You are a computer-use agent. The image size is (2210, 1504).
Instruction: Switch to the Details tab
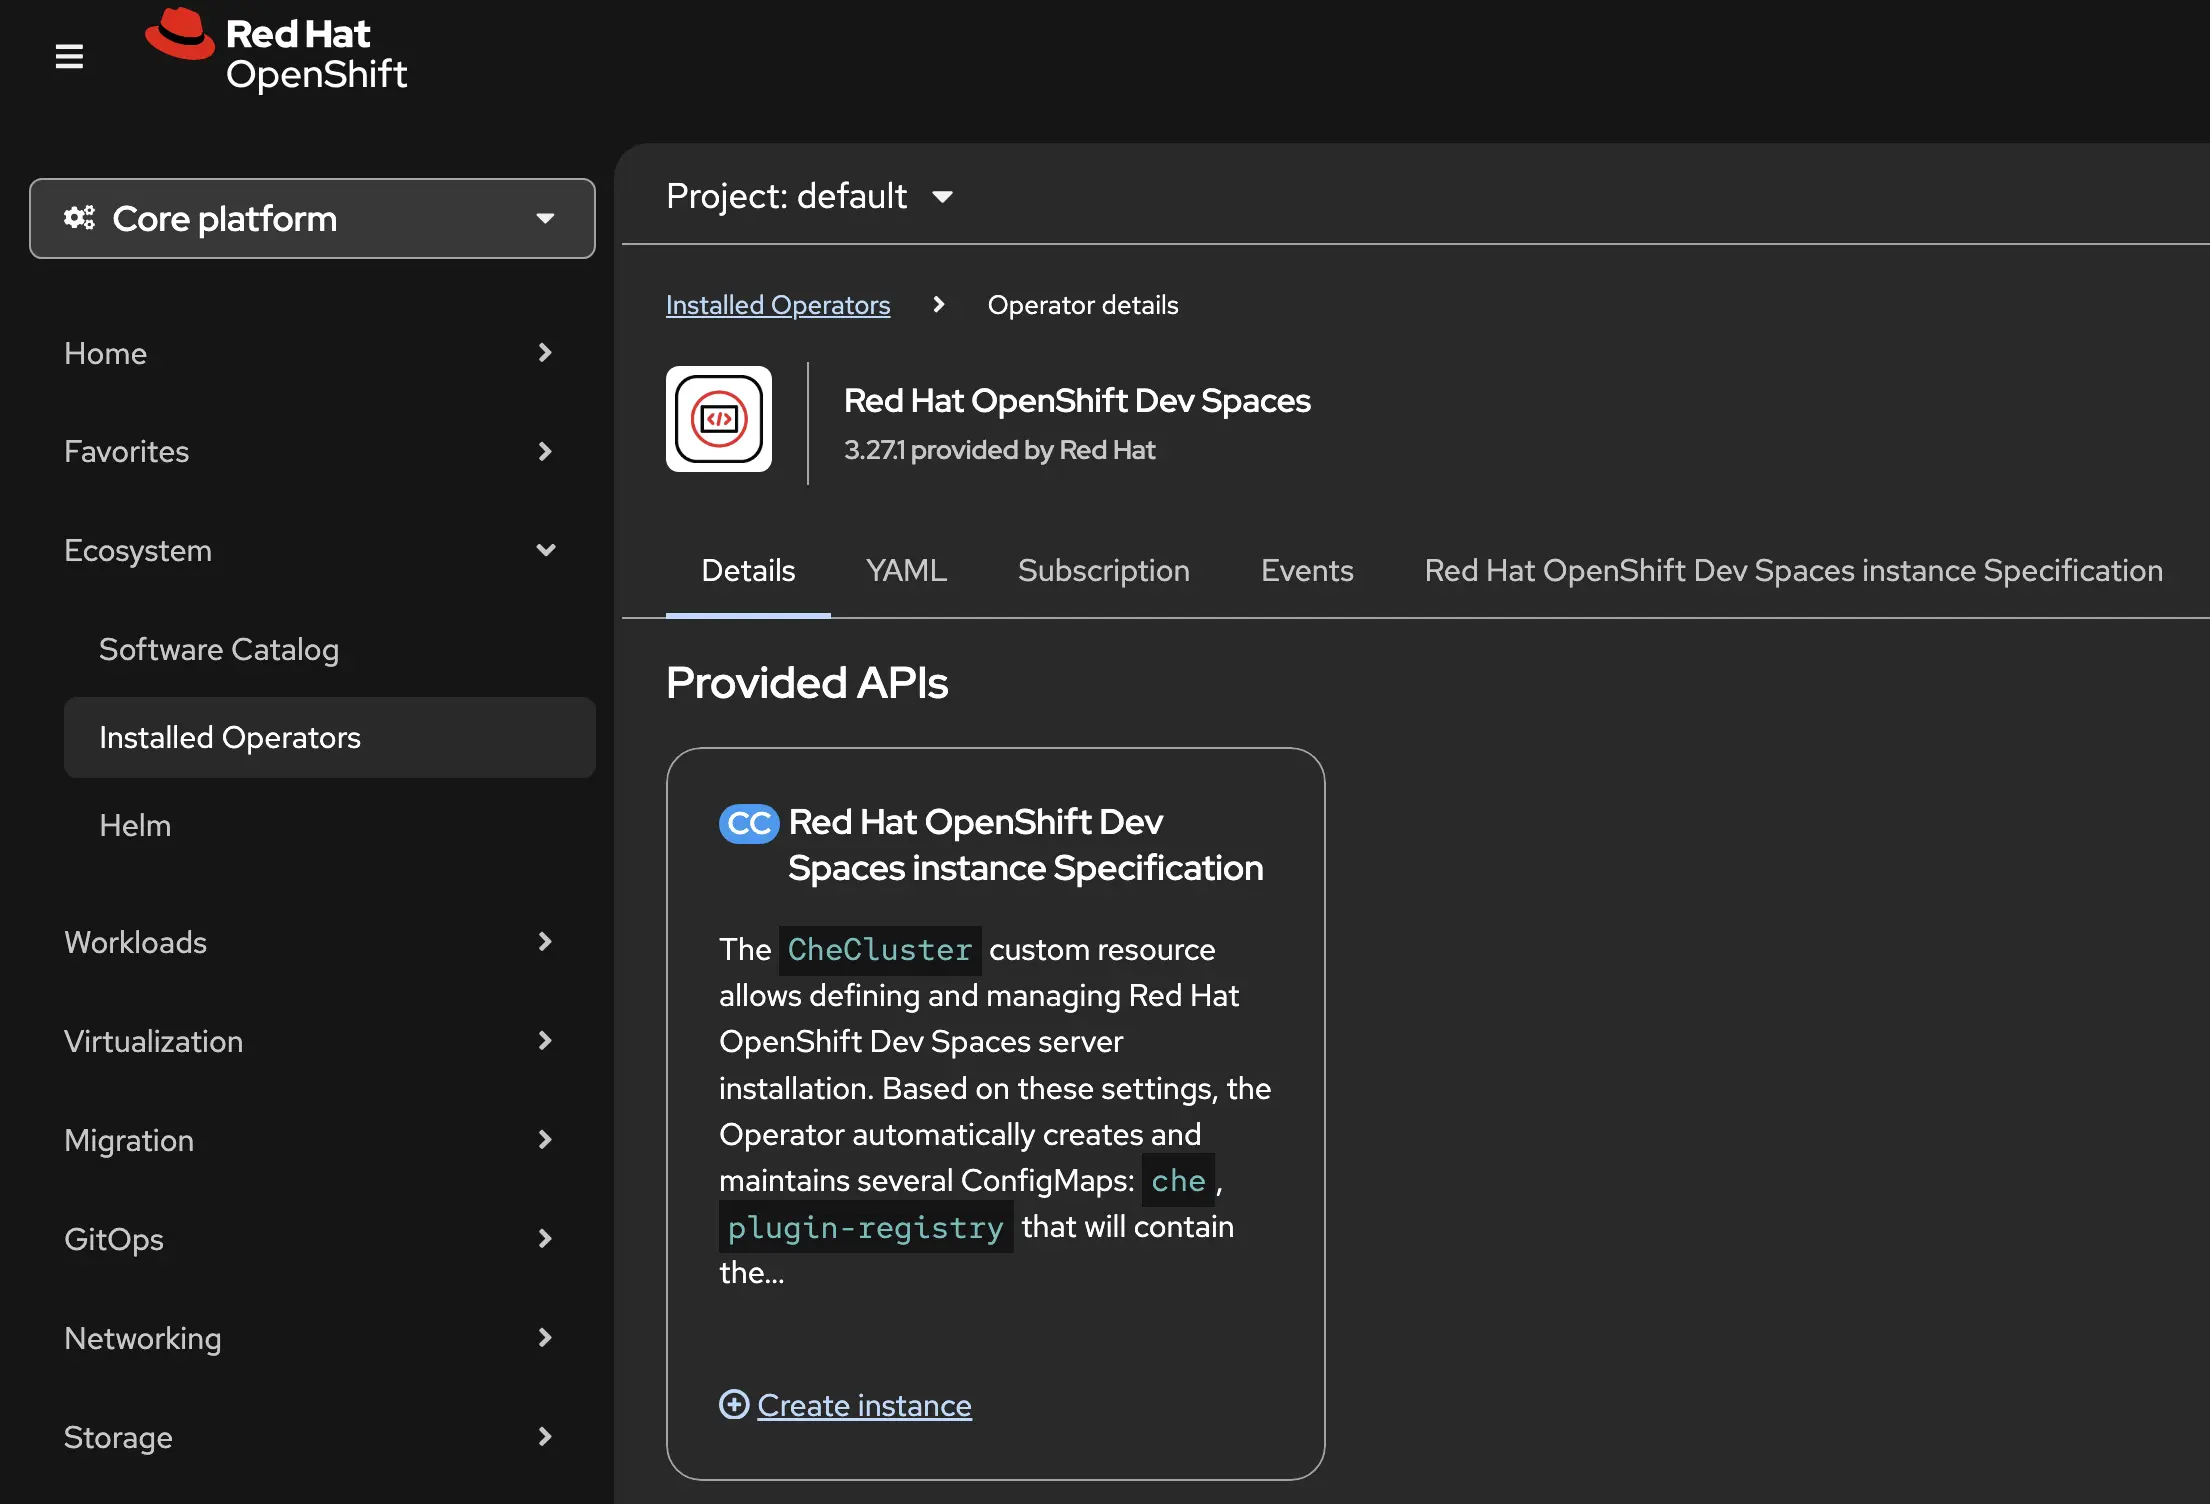748,571
